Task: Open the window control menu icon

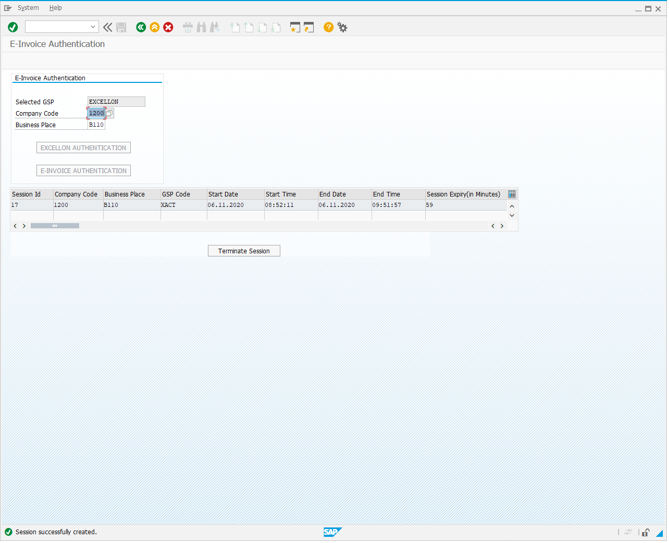Action: (8, 8)
